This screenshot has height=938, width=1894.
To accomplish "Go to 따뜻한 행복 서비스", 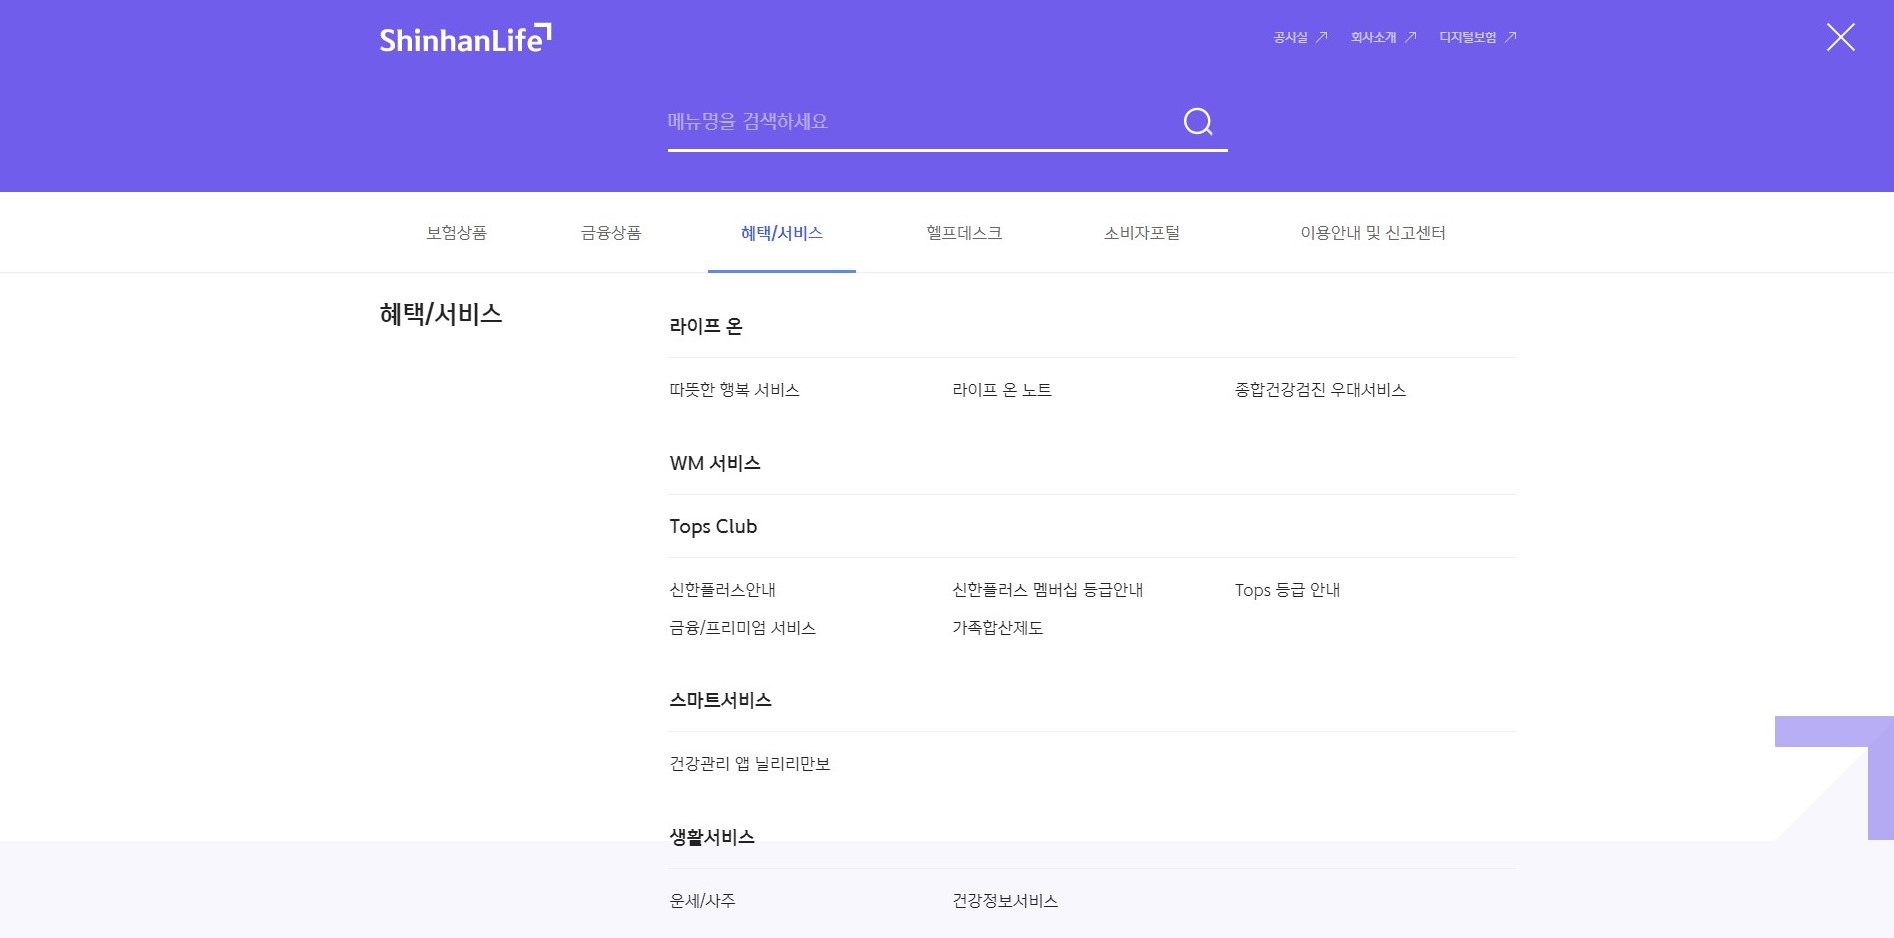I will (734, 390).
